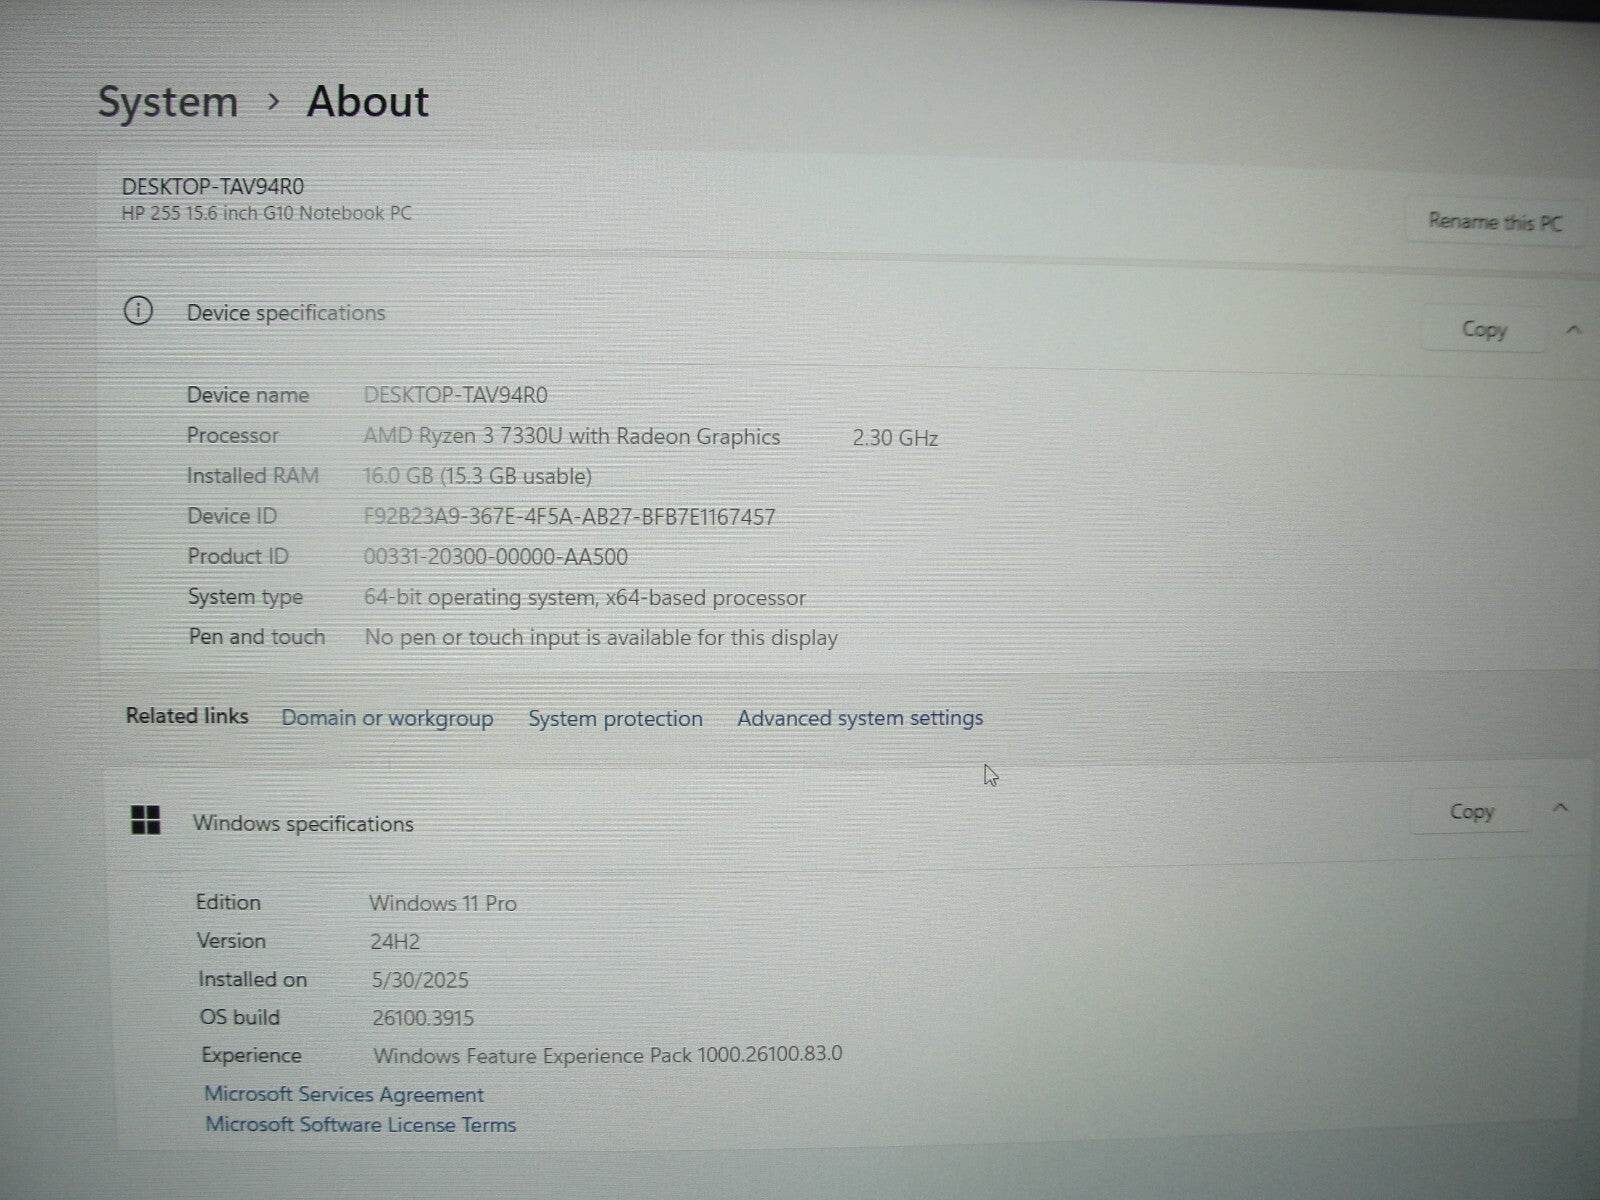Screen dimensions: 1600x1200
Task: Open Domain or workgroup link
Action: (387, 718)
